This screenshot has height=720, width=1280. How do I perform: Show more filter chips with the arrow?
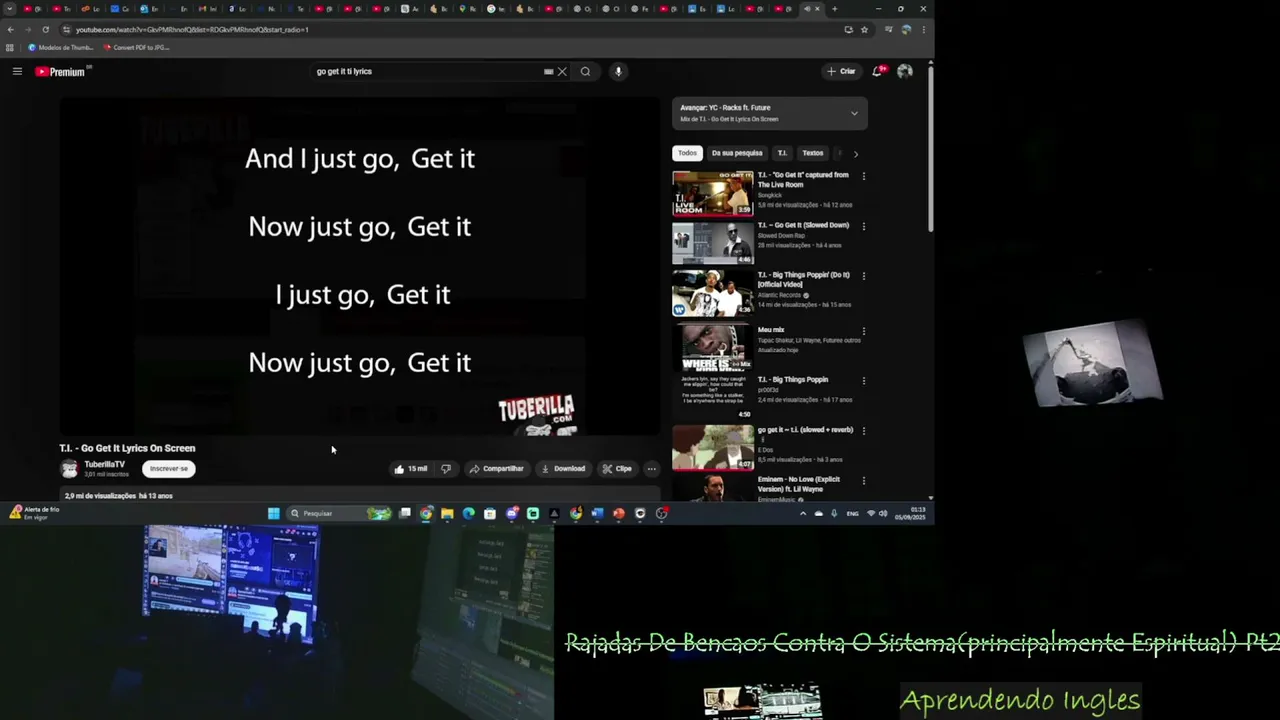pos(855,153)
